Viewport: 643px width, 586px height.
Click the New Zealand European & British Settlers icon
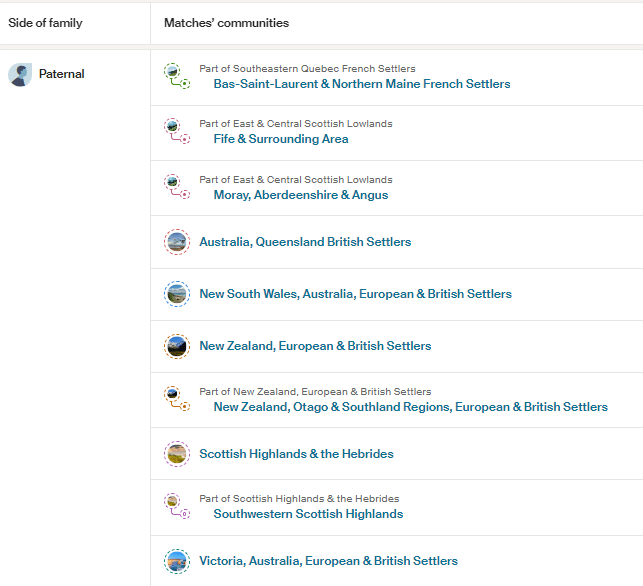click(x=177, y=346)
